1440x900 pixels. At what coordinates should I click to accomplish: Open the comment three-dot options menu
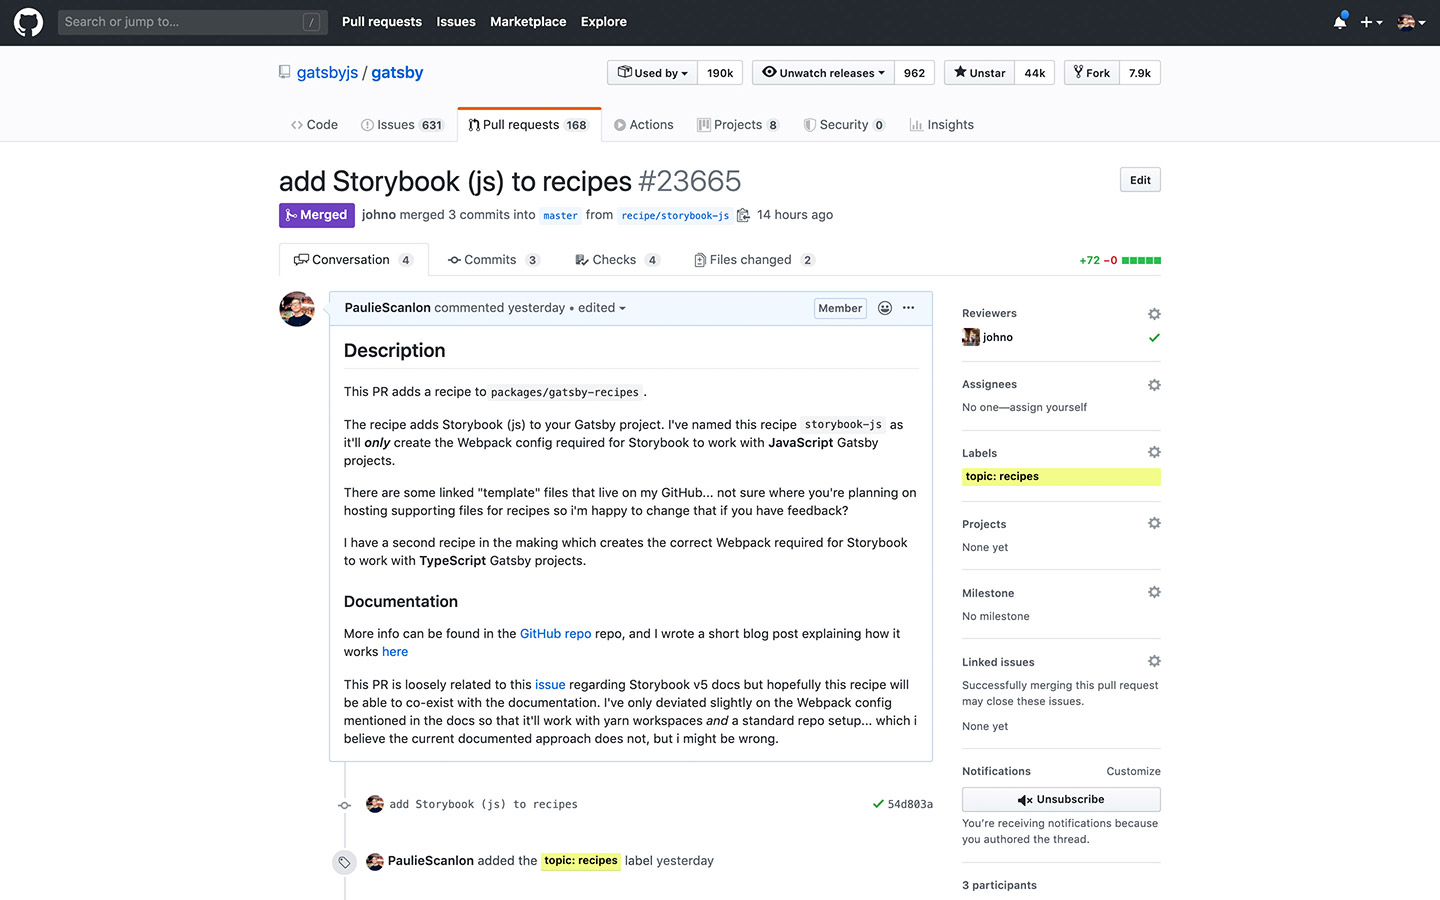(x=908, y=308)
